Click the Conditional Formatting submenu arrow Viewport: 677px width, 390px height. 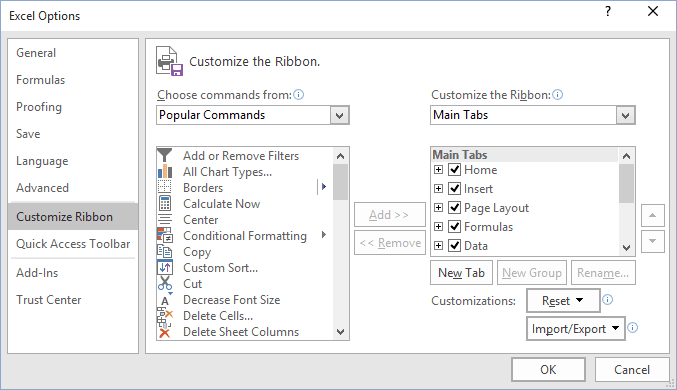coord(323,235)
